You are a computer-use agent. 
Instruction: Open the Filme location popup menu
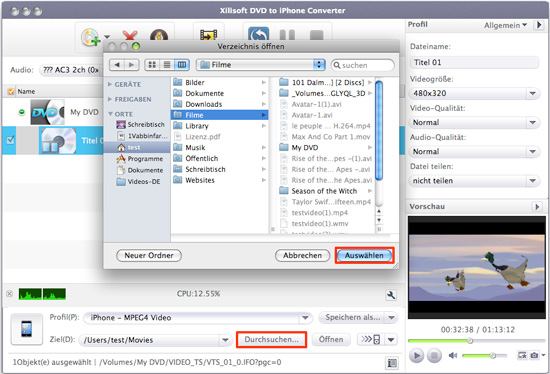tap(261, 65)
